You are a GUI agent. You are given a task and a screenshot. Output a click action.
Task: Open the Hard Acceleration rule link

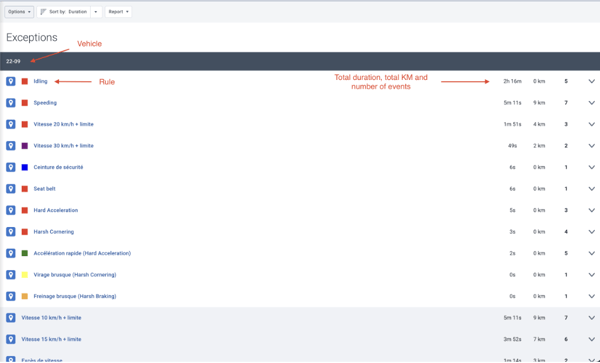click(x=55, y=210)
